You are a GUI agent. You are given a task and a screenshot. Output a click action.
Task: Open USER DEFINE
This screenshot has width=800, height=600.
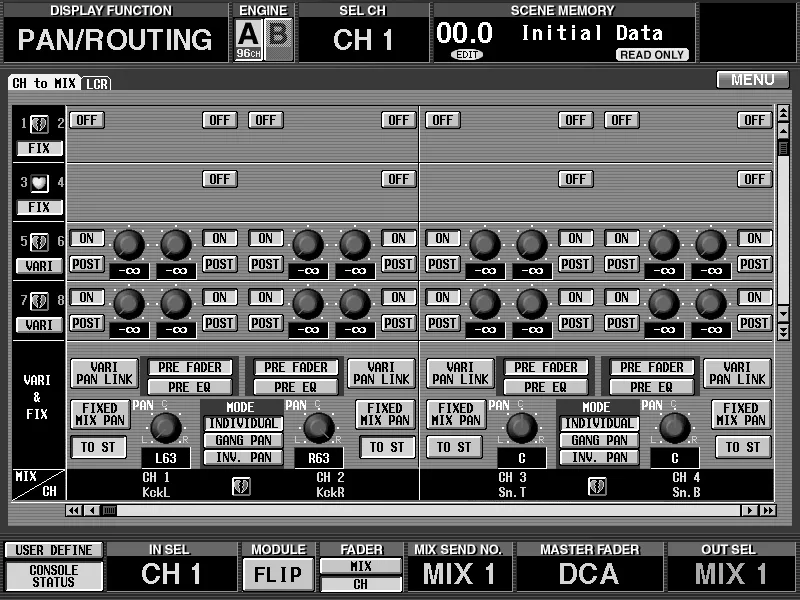click(x=54, y=550)
